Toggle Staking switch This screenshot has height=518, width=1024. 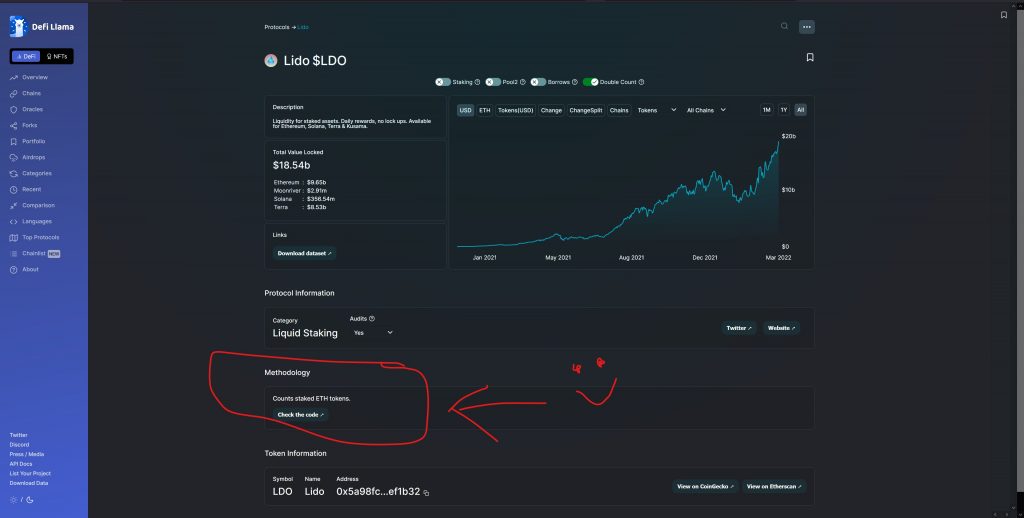443,82
